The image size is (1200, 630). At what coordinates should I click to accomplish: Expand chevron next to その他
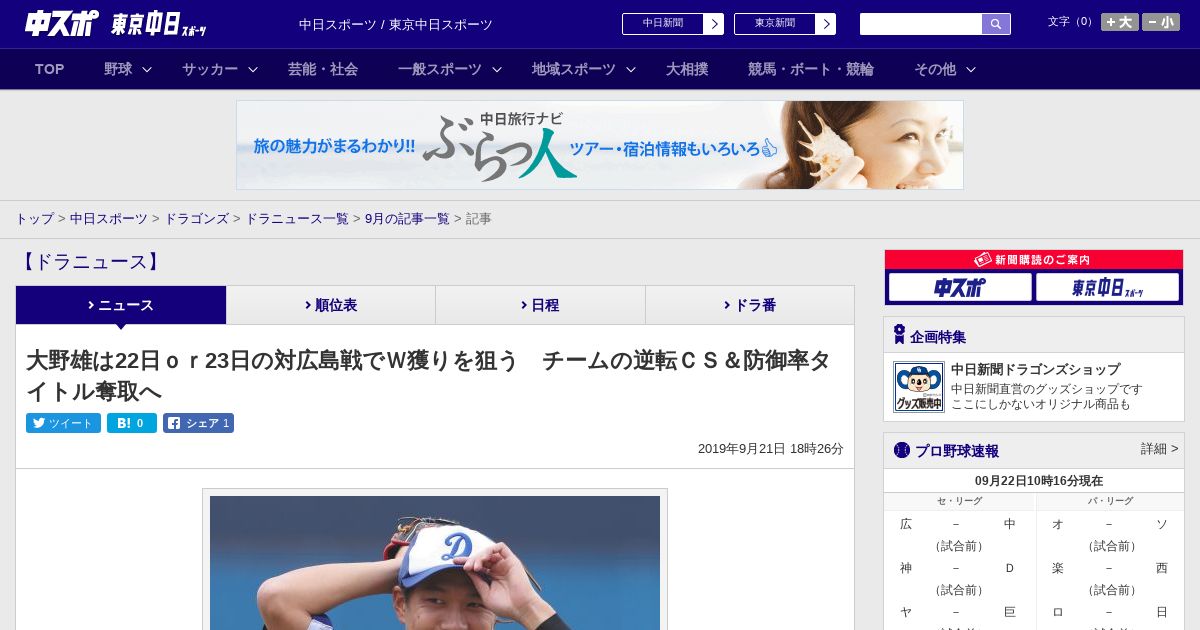point(971,70)
